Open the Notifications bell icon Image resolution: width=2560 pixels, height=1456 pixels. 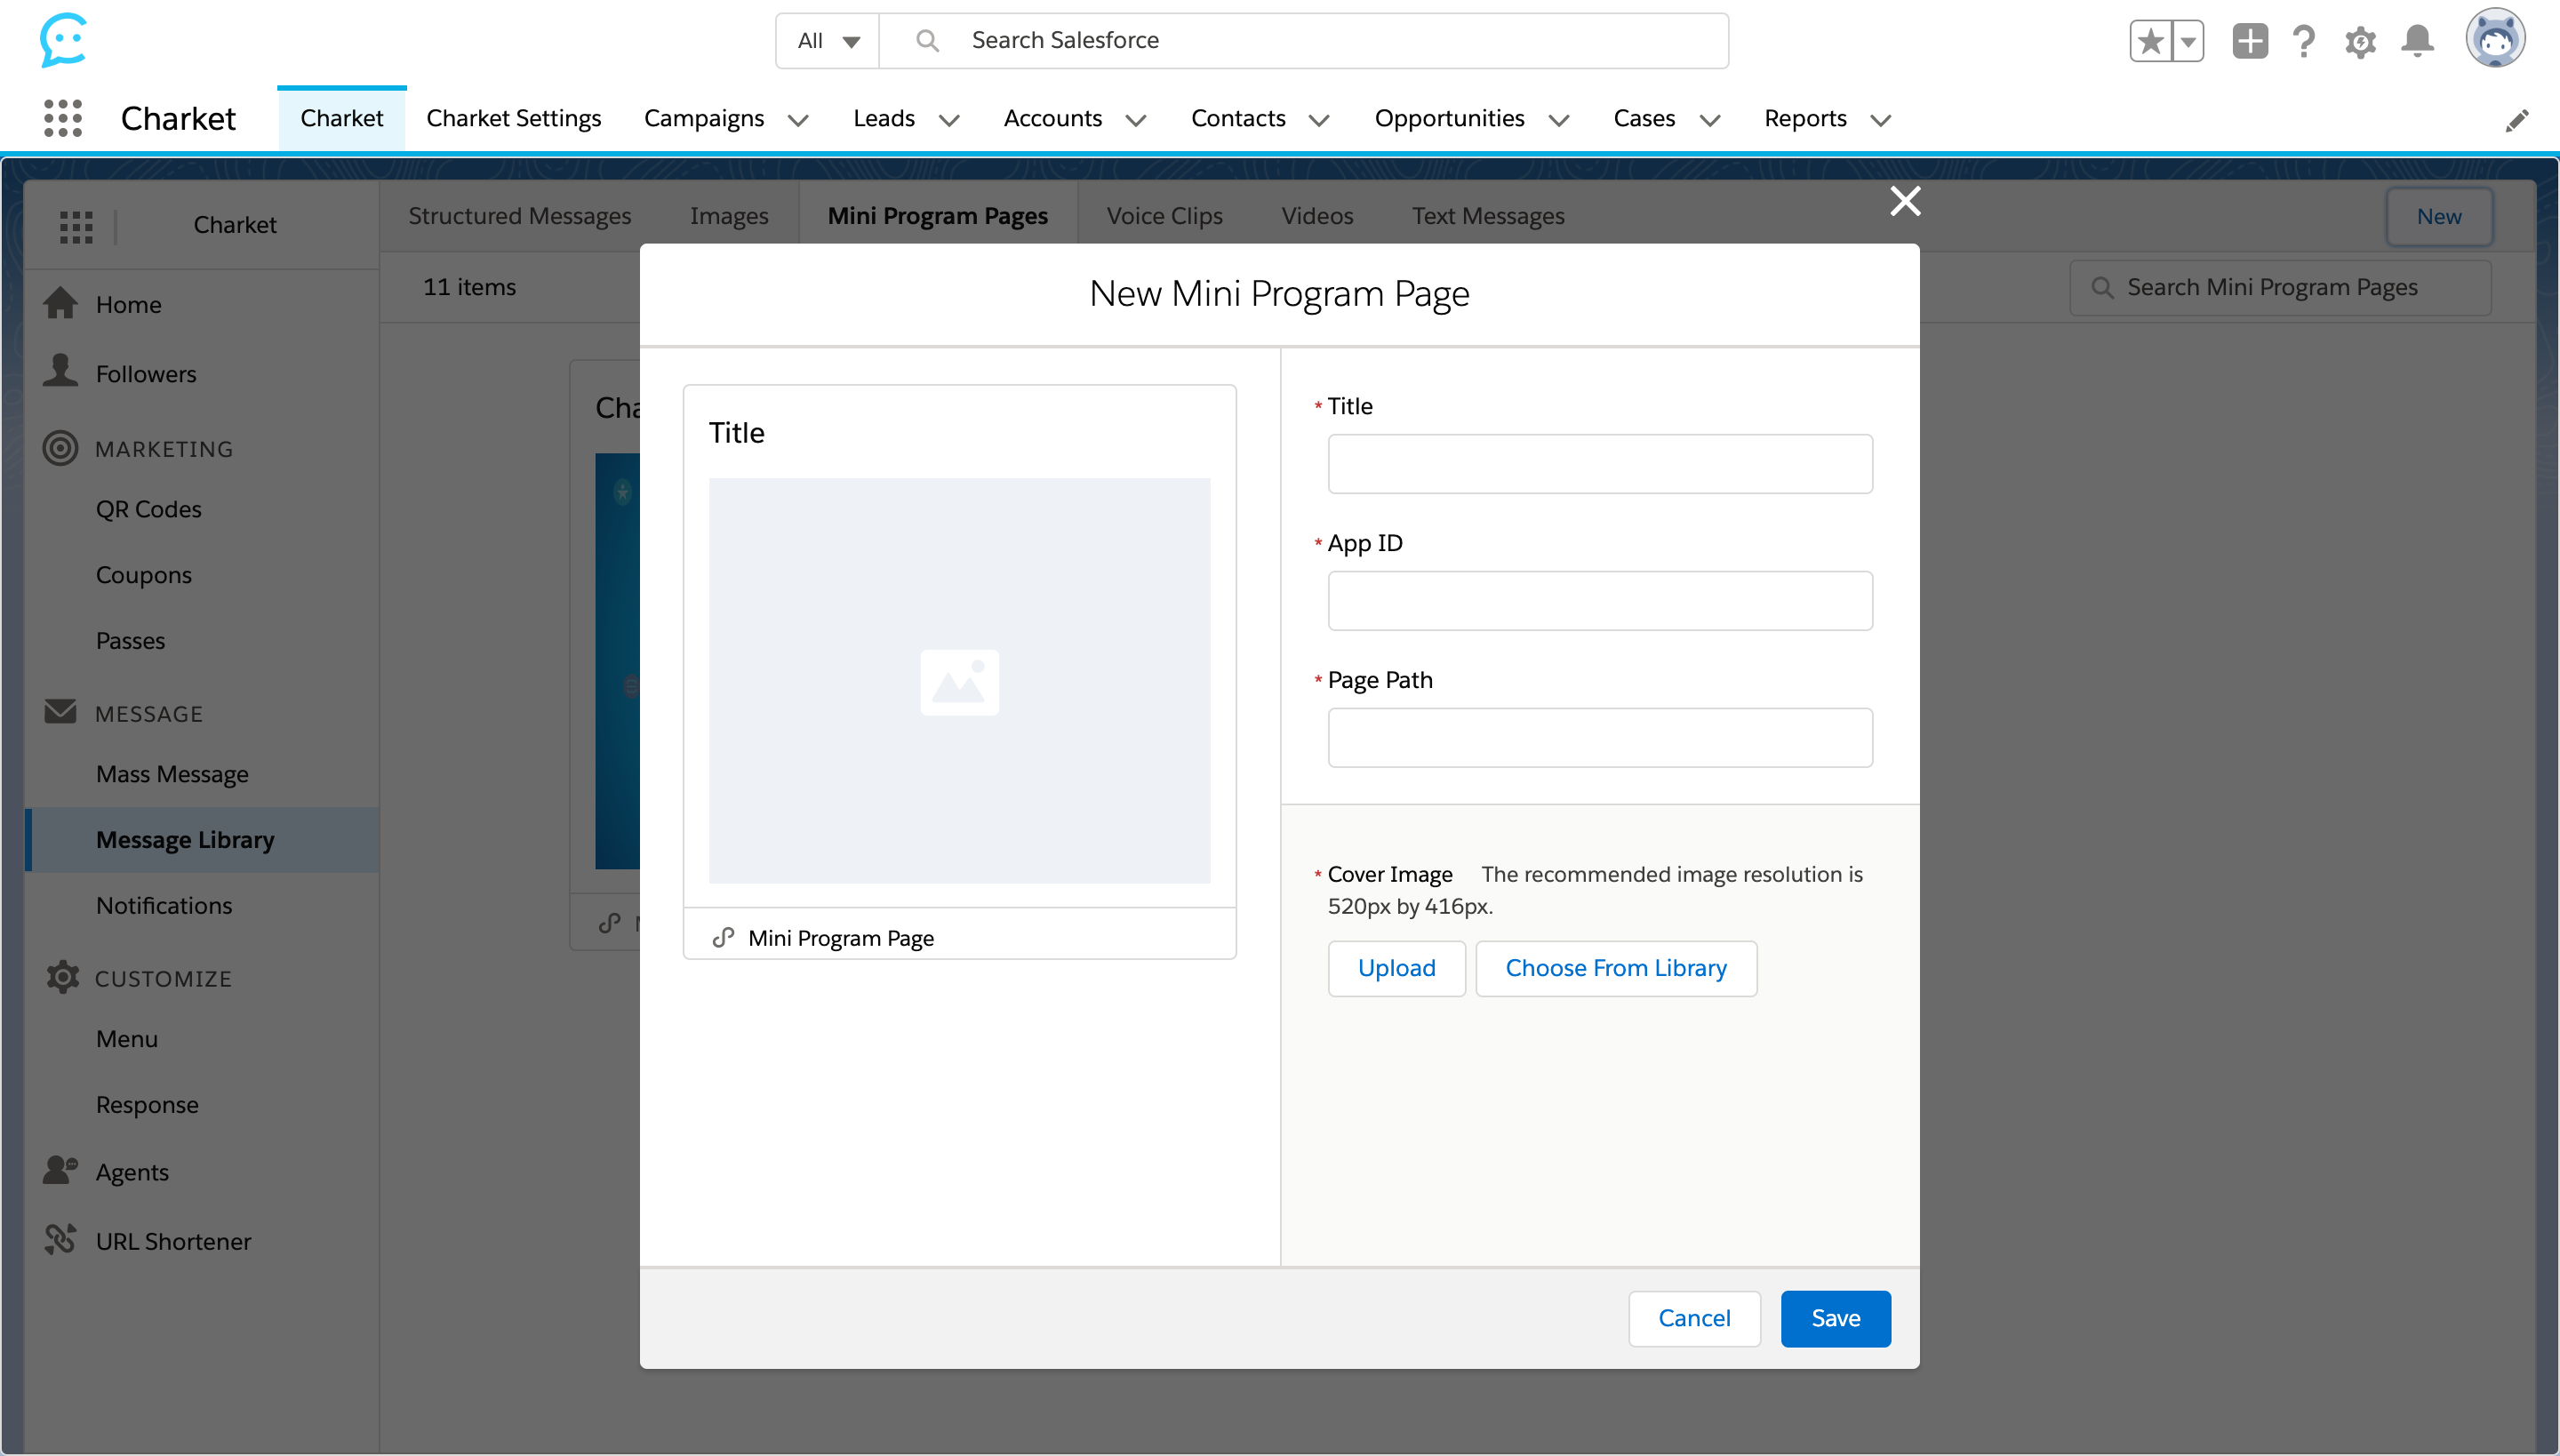(x=2417, y=41)
